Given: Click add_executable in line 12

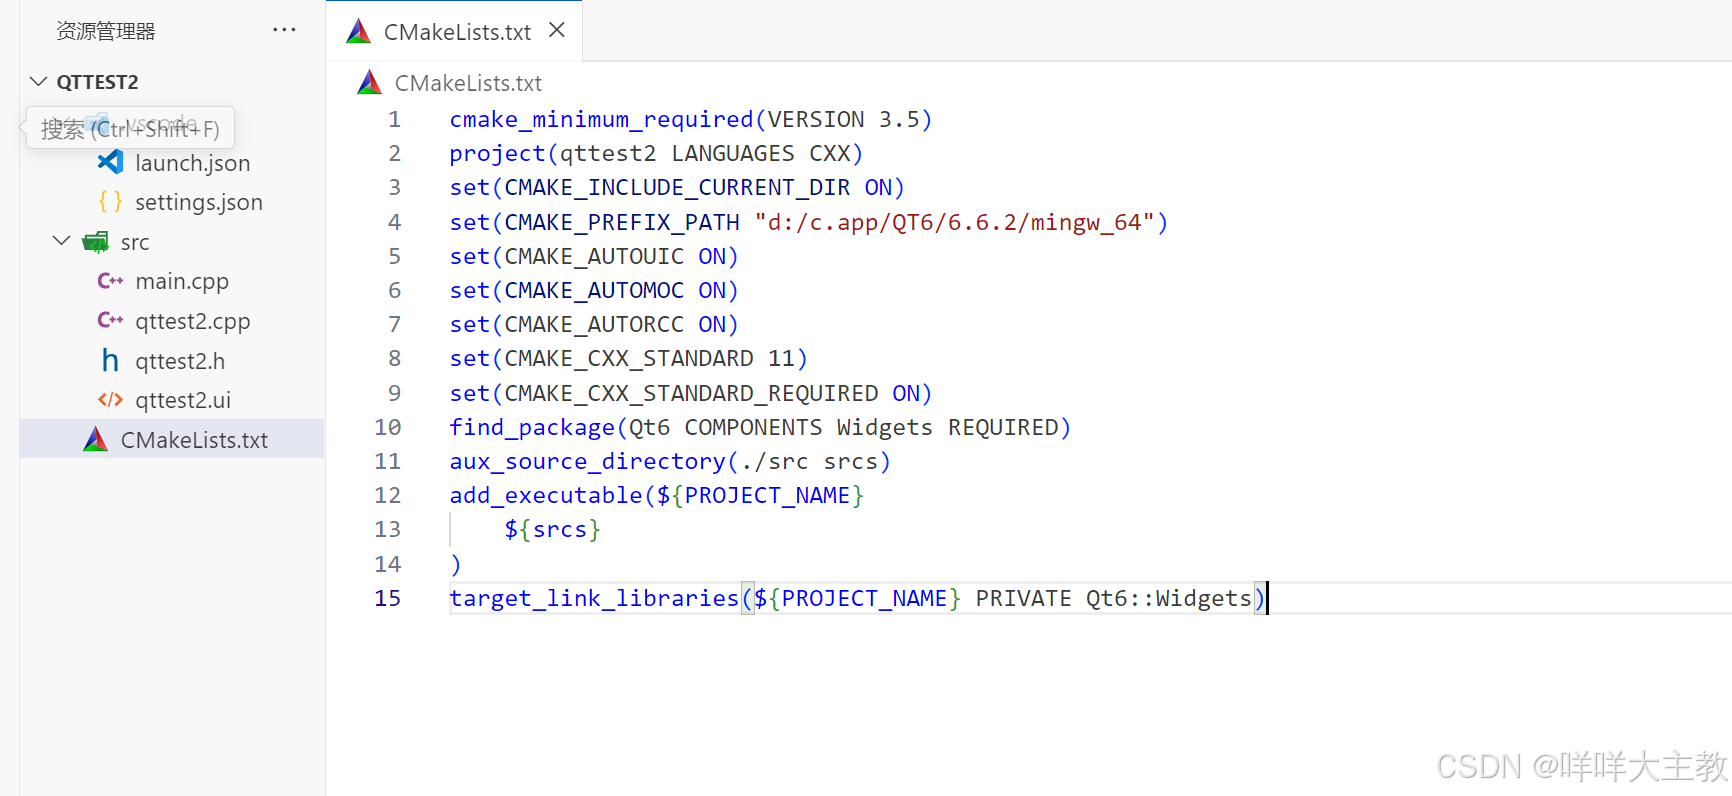Looking at the screenshot, I should (x=546, y=495).
